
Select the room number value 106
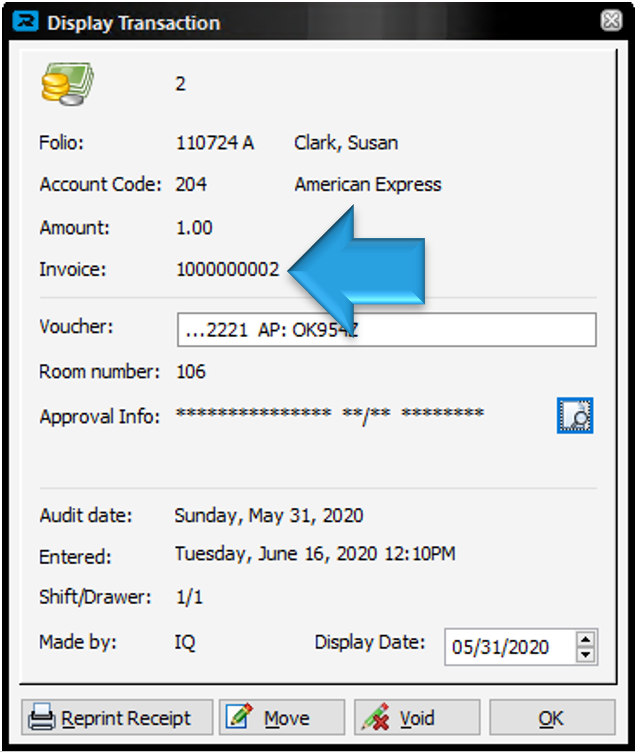[x=190, y=372]
